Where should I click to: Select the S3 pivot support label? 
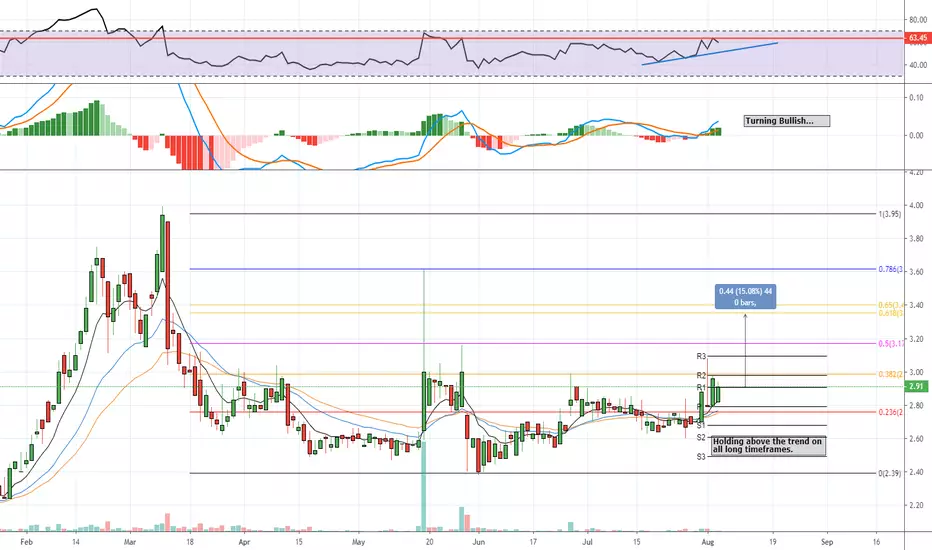[x=701, y=457]
